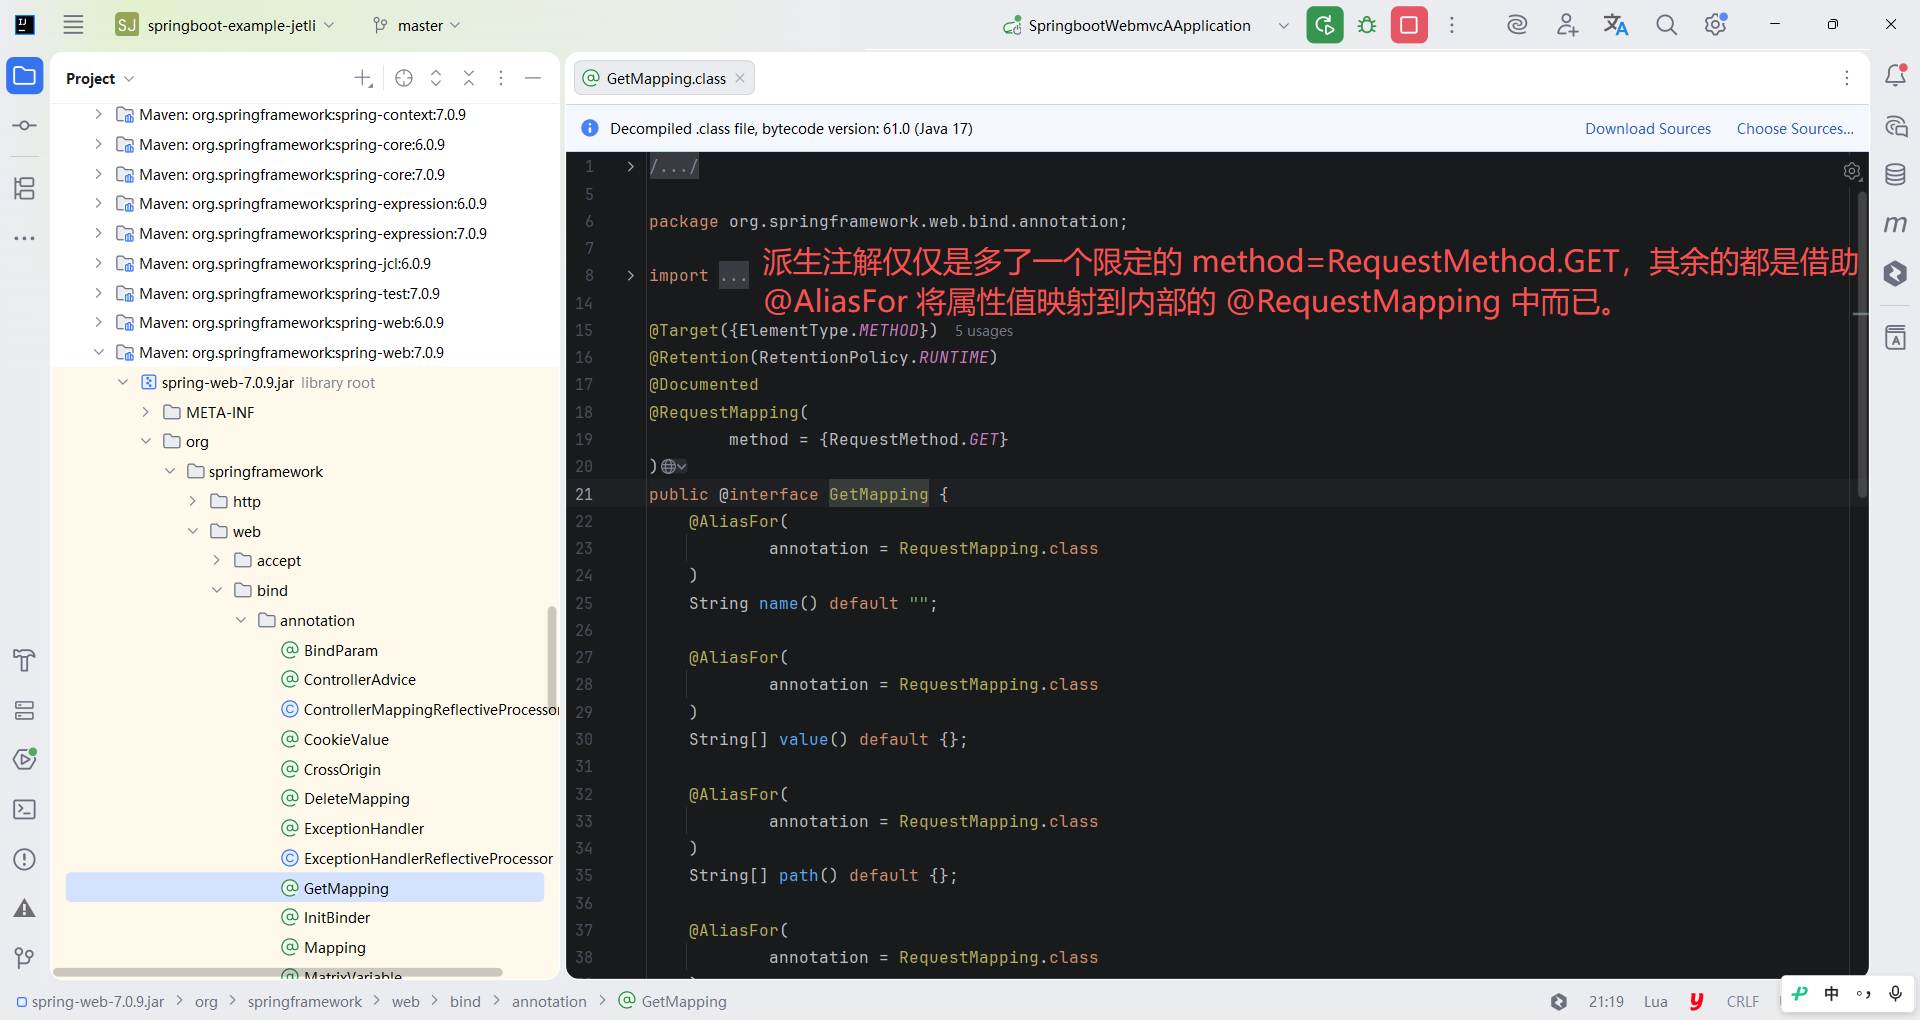Expand all in the Project tree
Screen dimensions: 1920x1020
(x=436, y=78)
